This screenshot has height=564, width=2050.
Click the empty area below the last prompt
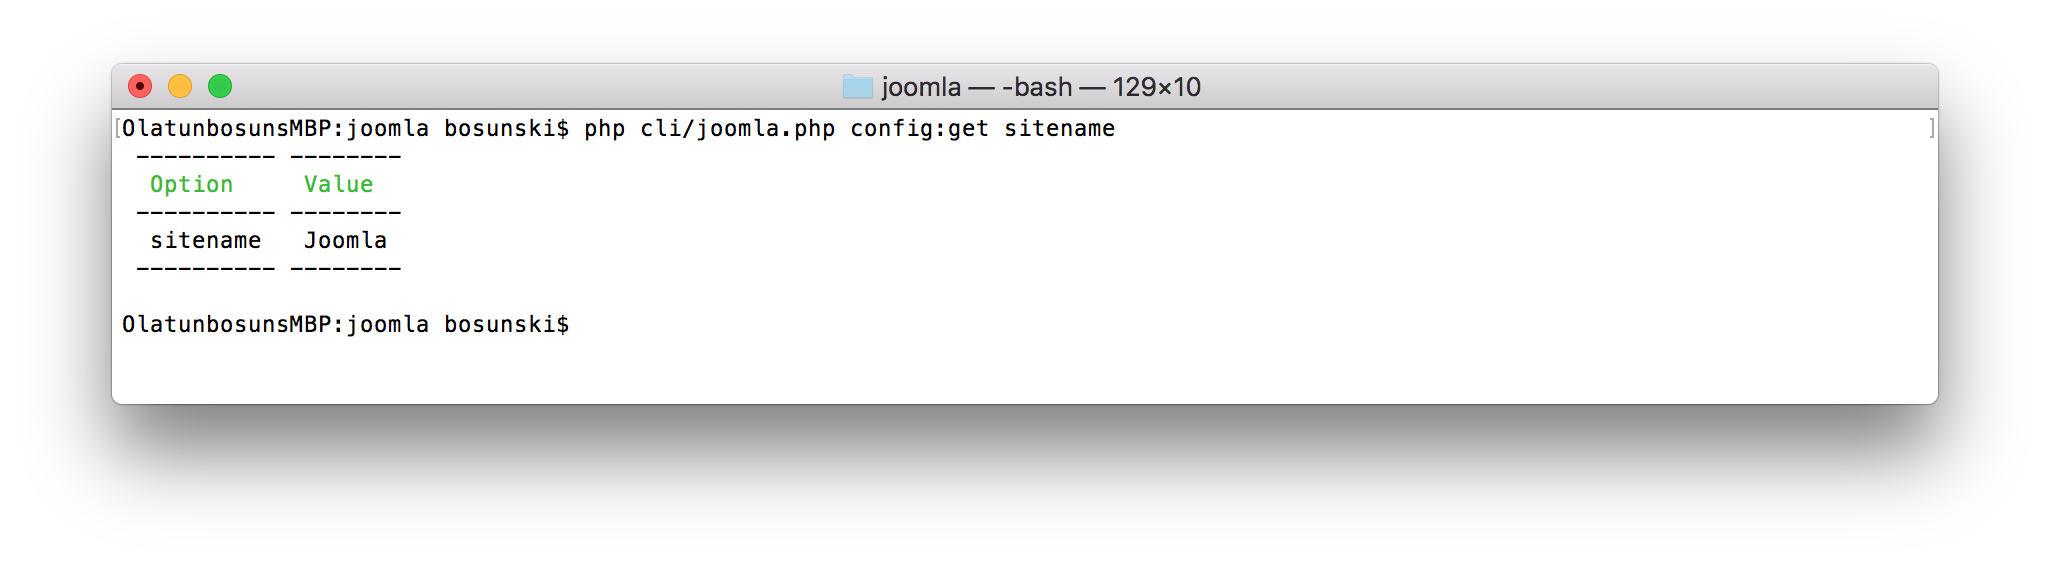coord(1000,370)
